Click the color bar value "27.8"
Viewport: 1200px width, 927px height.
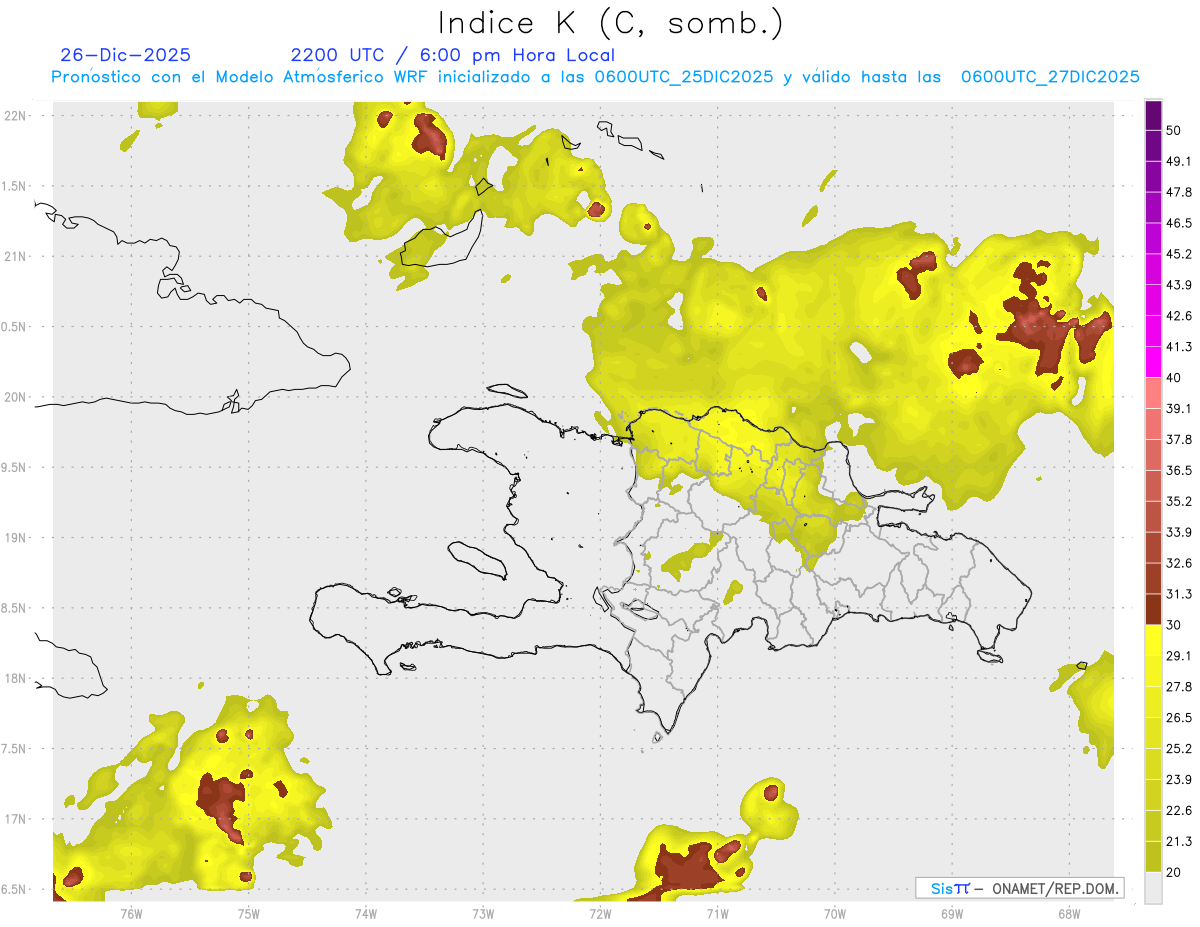point(1178,687)
